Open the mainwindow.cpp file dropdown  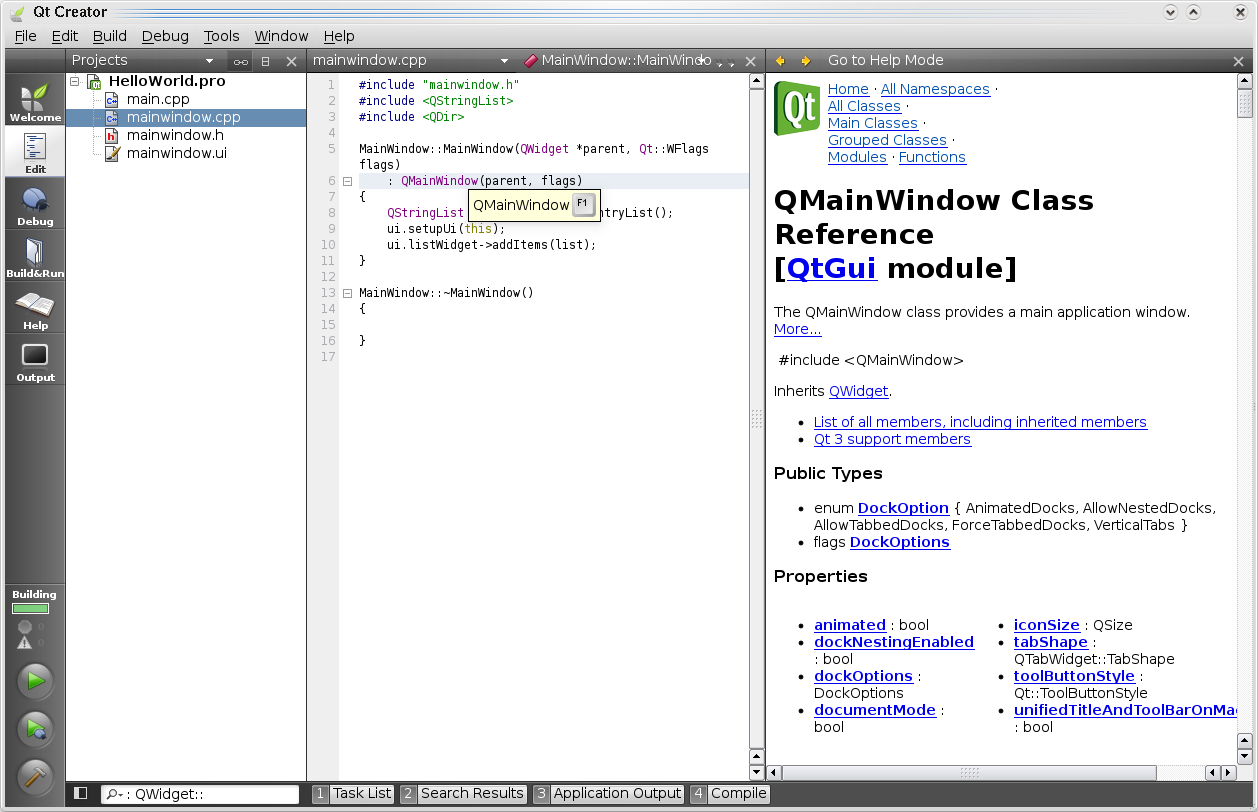click(504, 61)
